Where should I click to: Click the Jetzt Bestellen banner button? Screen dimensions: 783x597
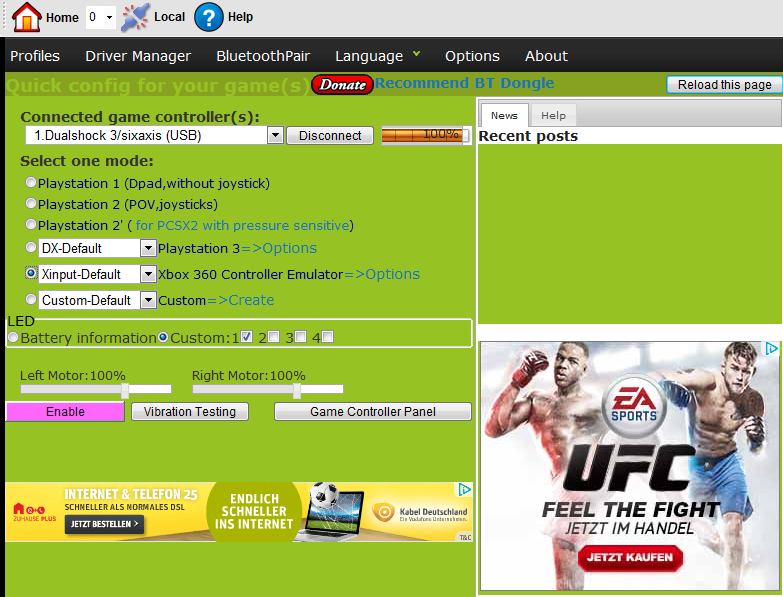[104, 524]
